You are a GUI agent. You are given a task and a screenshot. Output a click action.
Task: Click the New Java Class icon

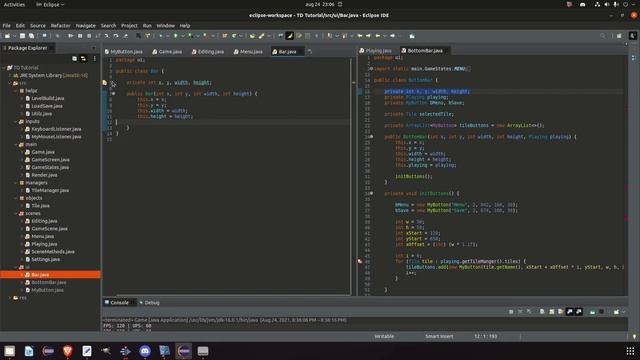coord(234,36)
